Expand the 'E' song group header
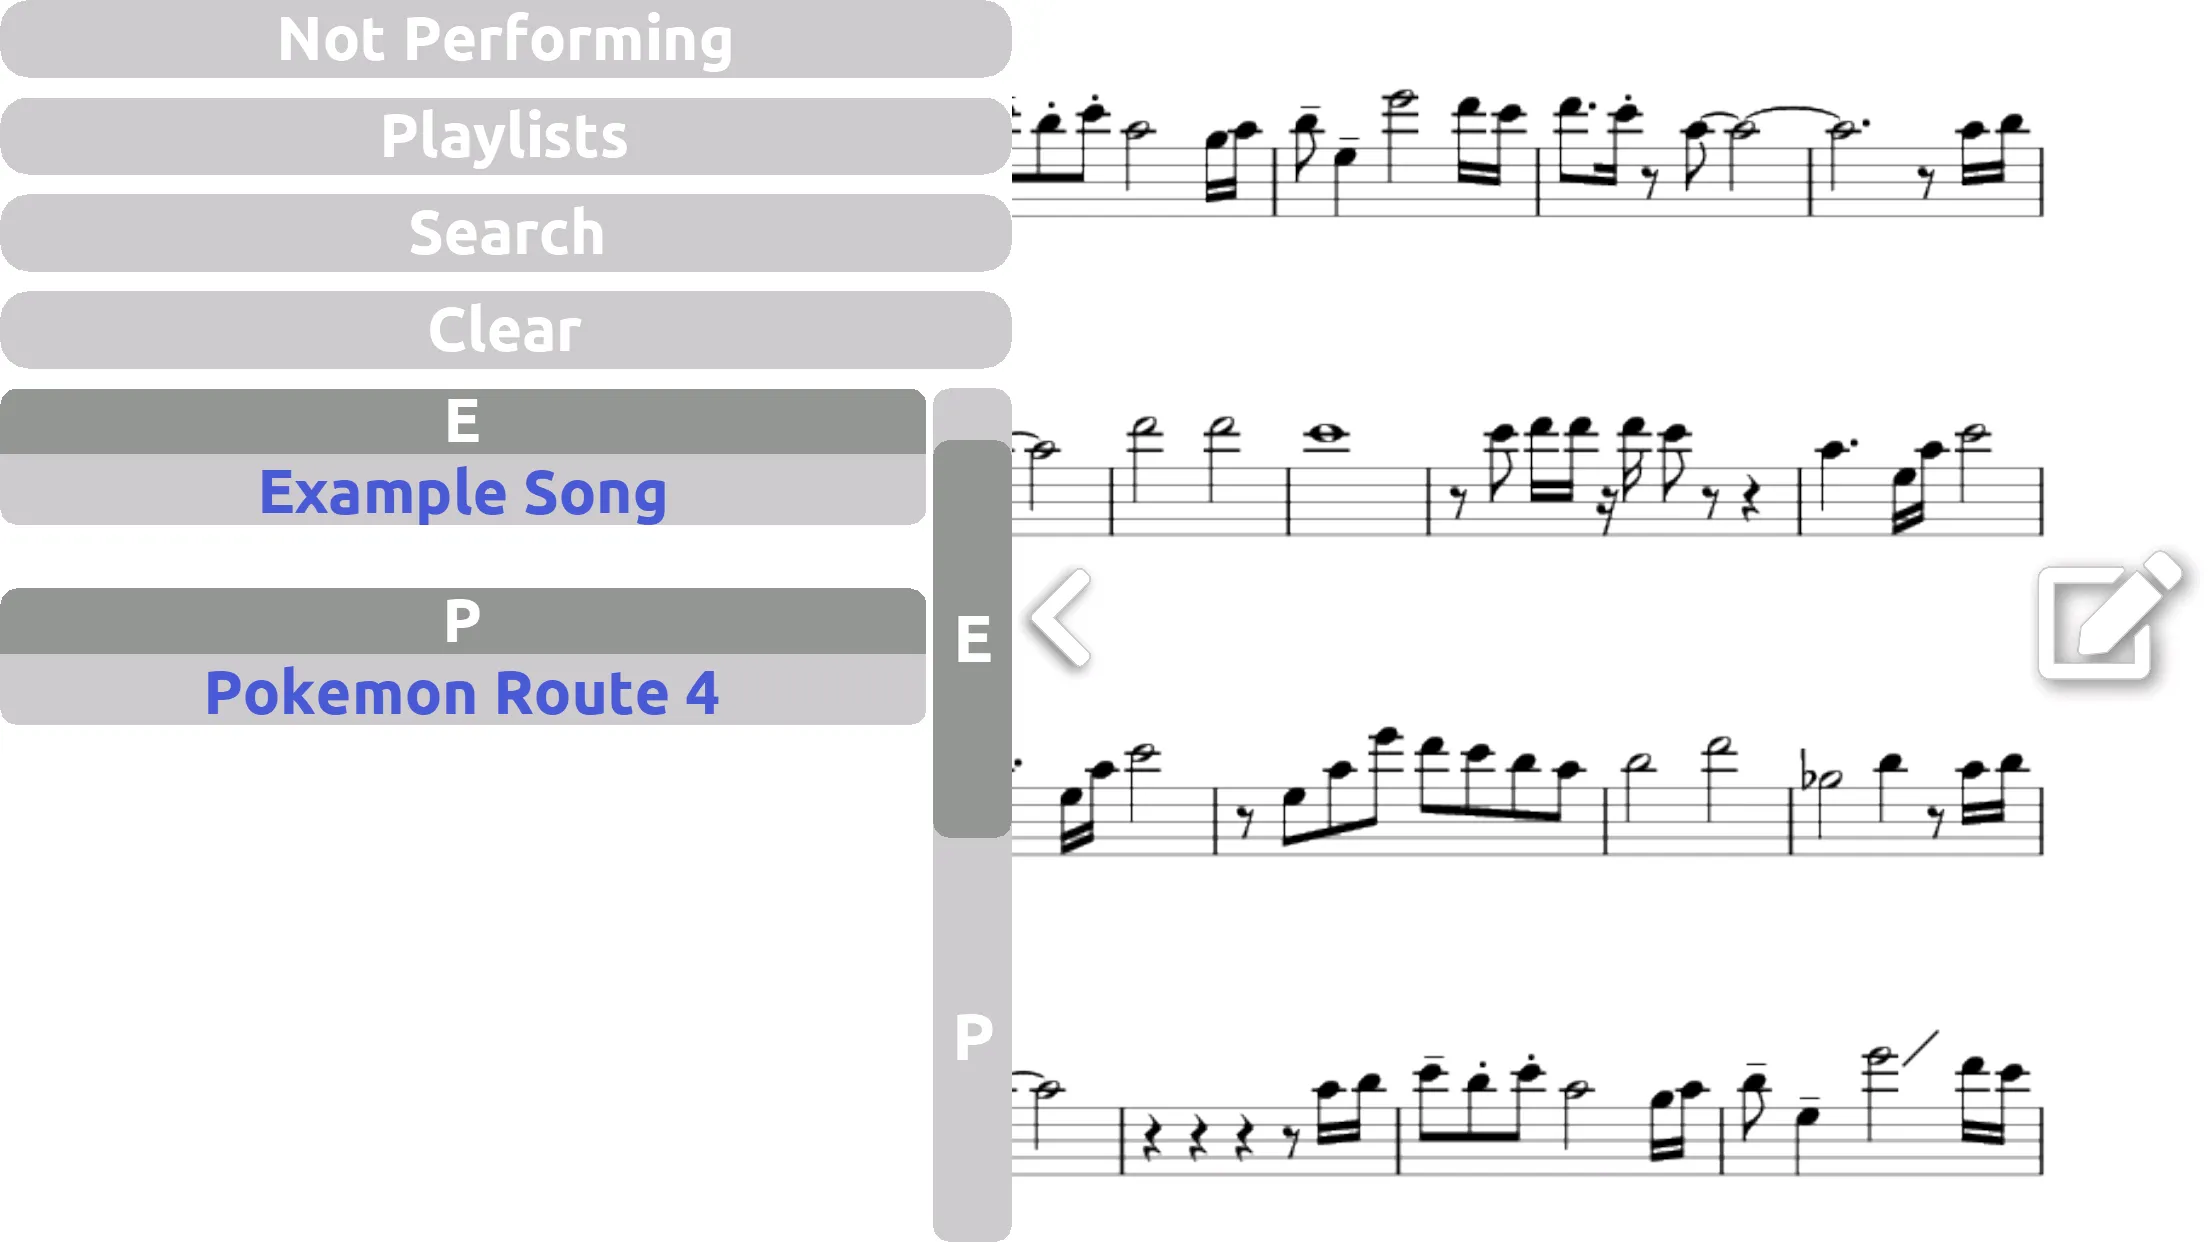 pos(461,420)
